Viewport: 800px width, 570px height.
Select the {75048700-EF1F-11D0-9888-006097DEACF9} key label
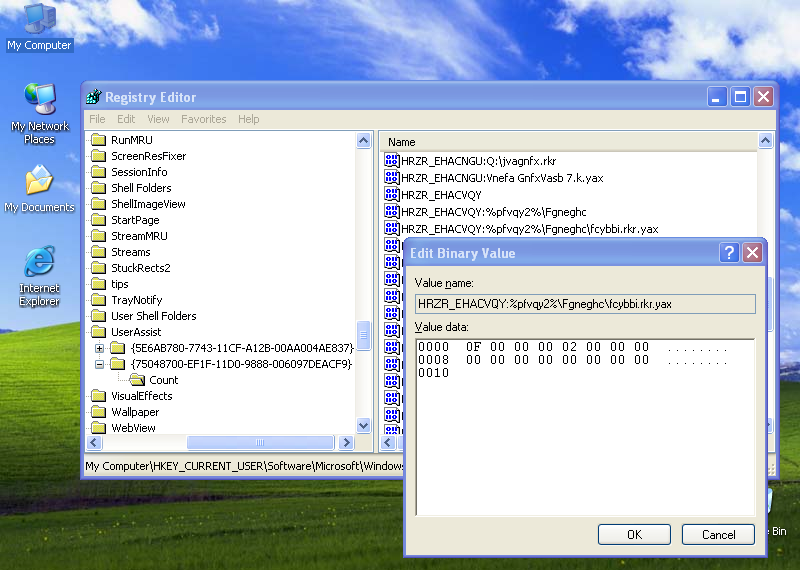click(x=241, y=364)
